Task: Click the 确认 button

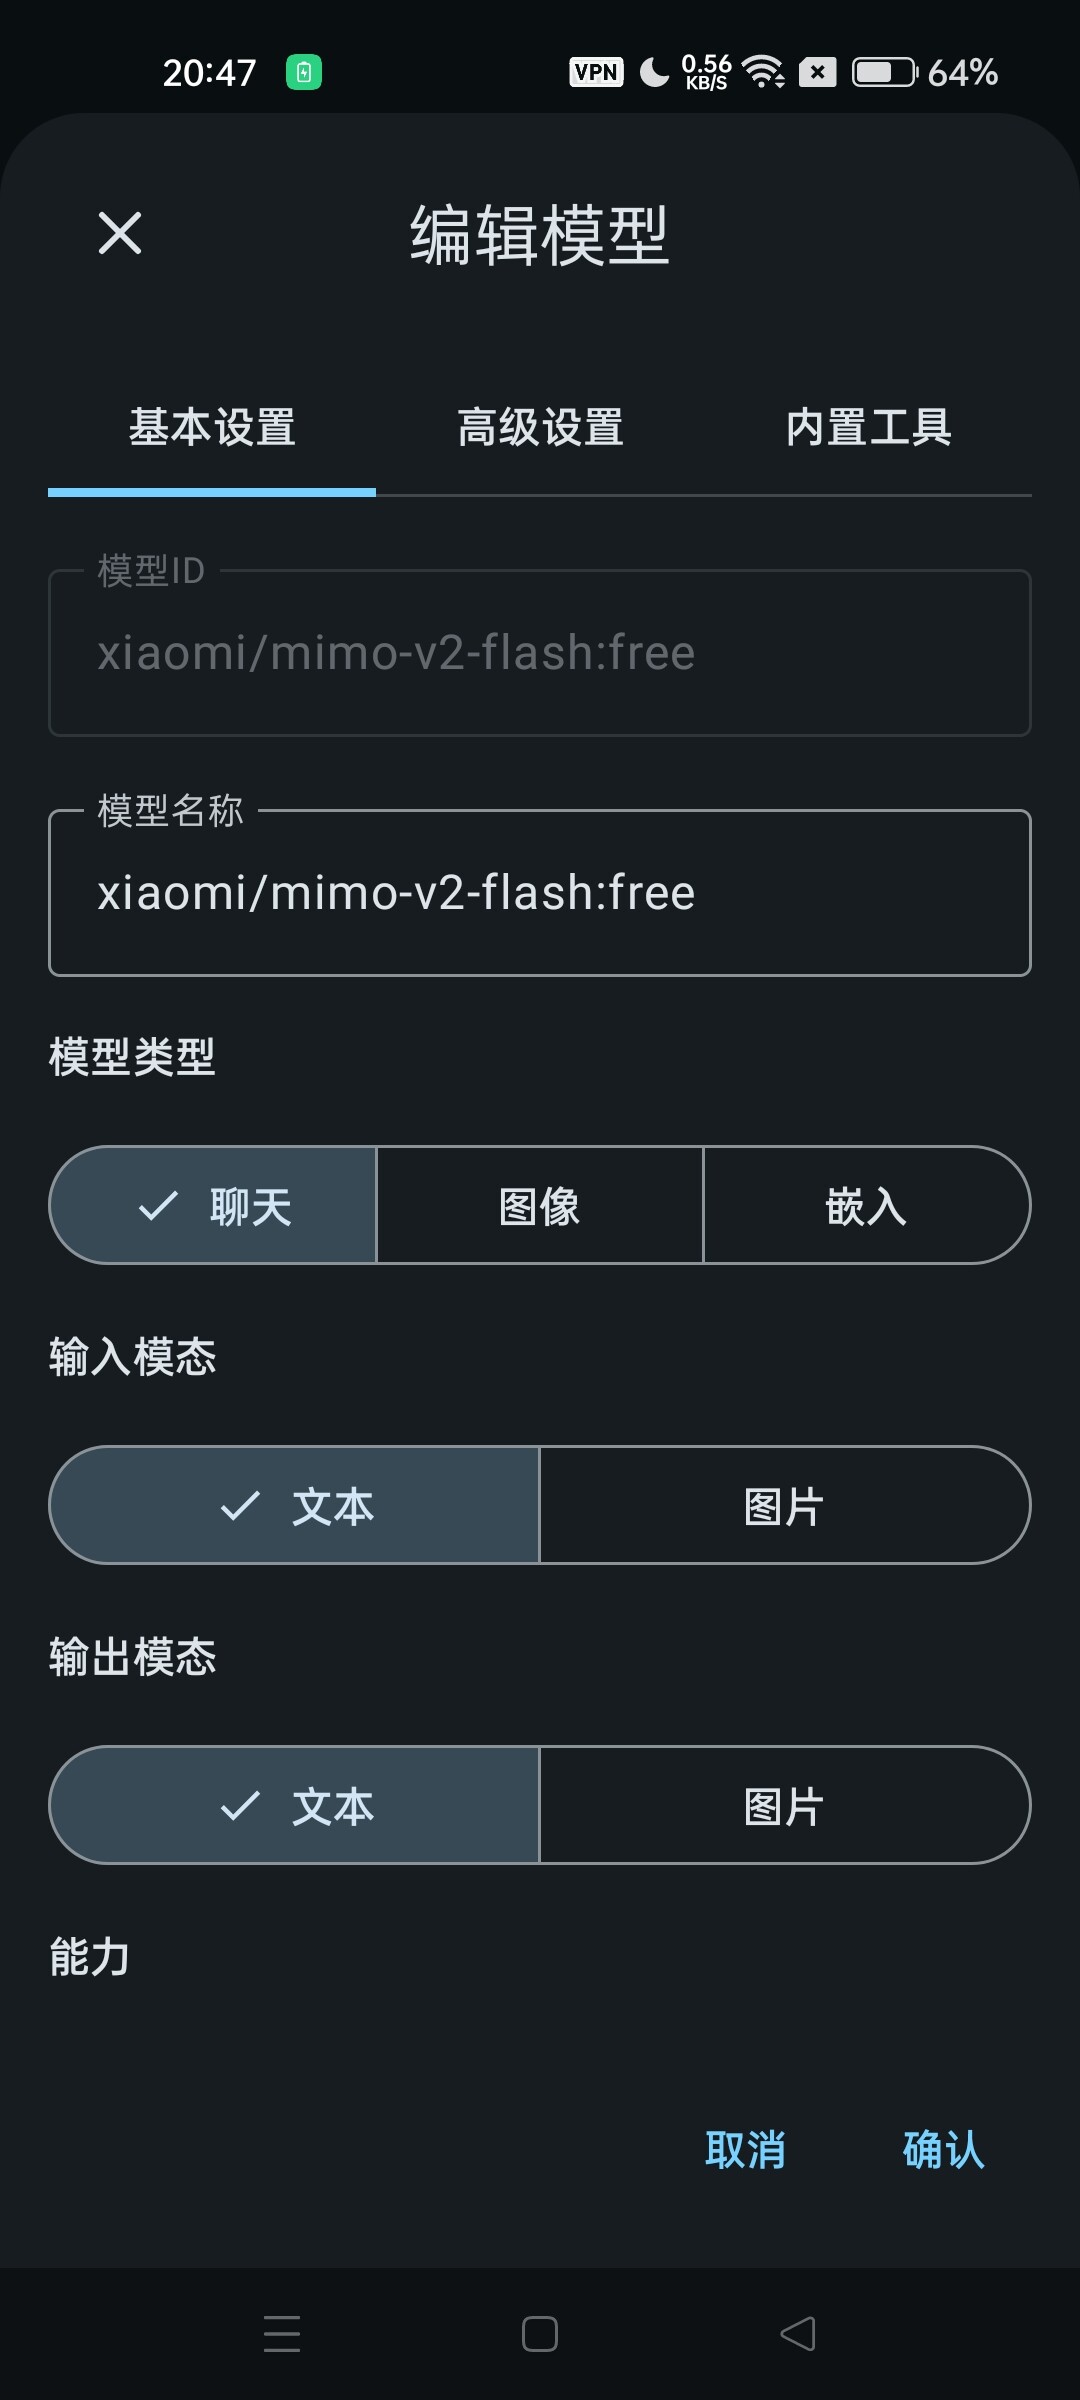Action: click(943, 2149)
